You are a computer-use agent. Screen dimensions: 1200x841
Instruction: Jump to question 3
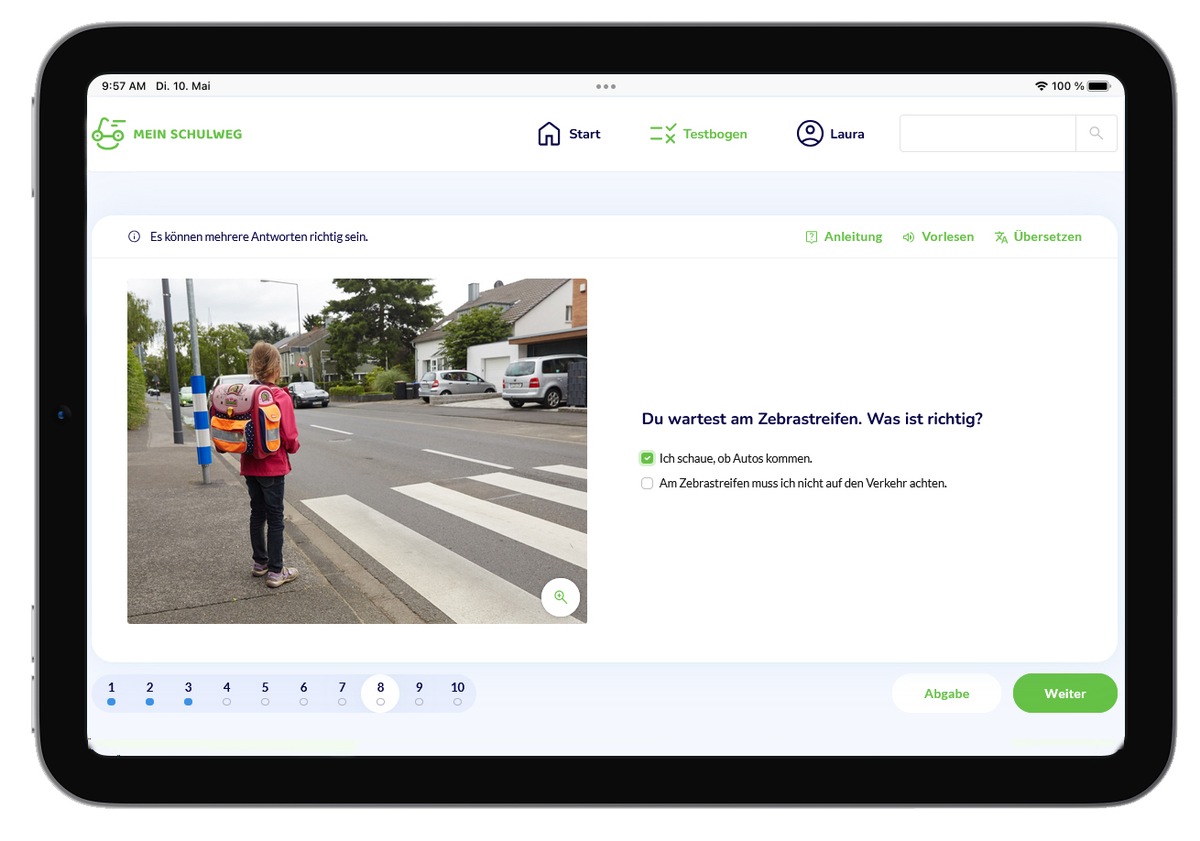[x=188, y=693]
